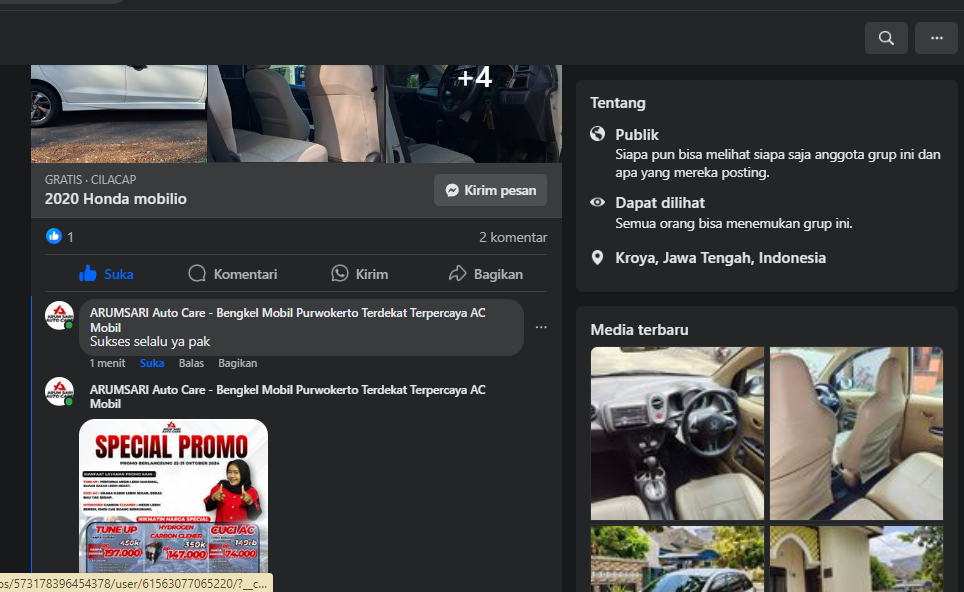The height and width of the screenshot is (592, 964).
Task: Open the house gate media thumbnail
Action: tap(856, 559)
